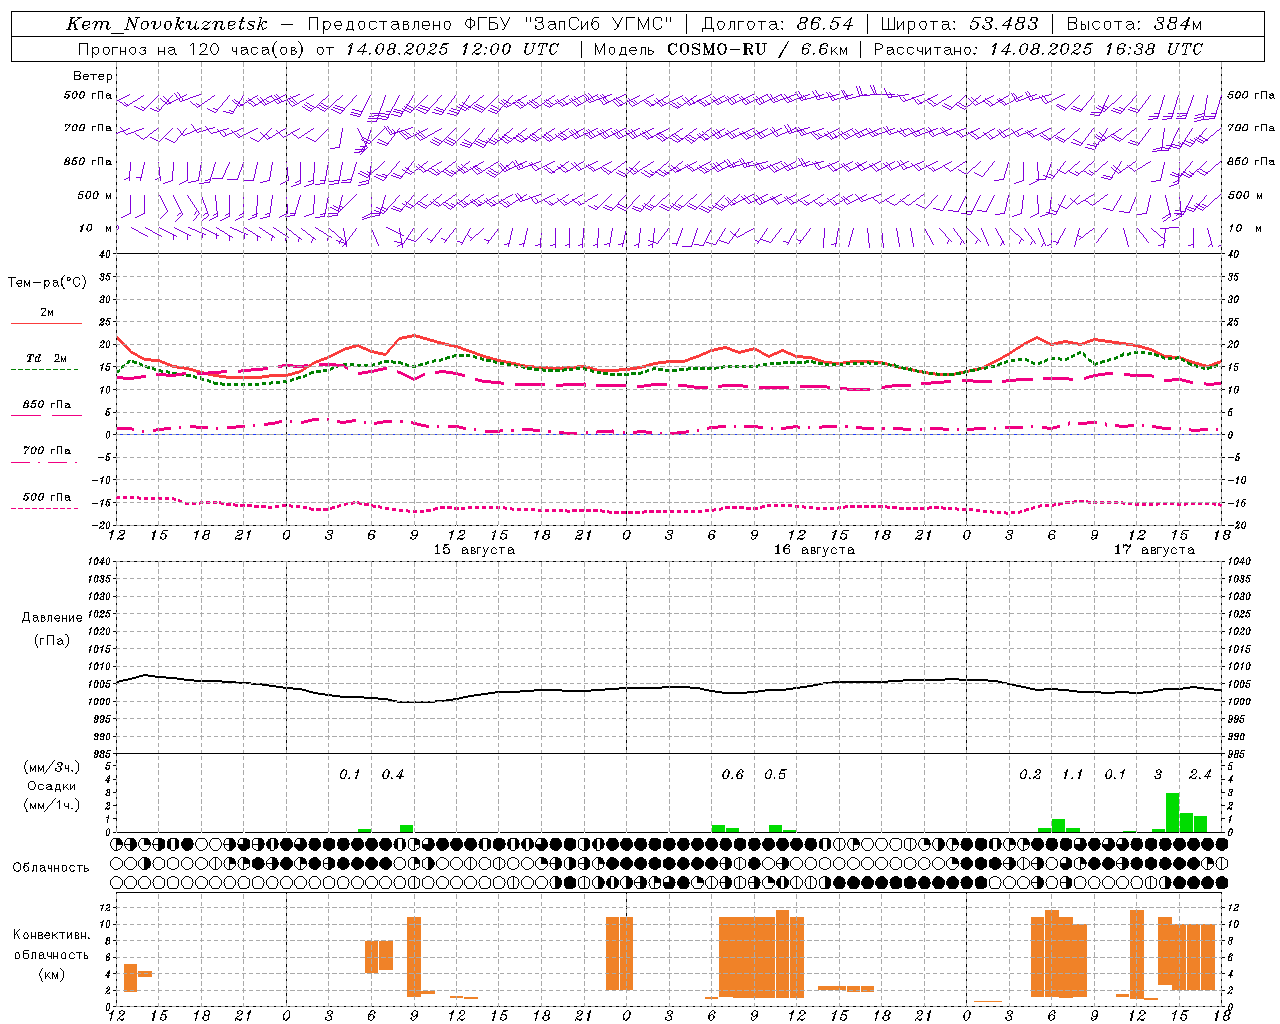Click the Облачность panel label
Screen dimensions: 1280x1024
pos(51,867)
